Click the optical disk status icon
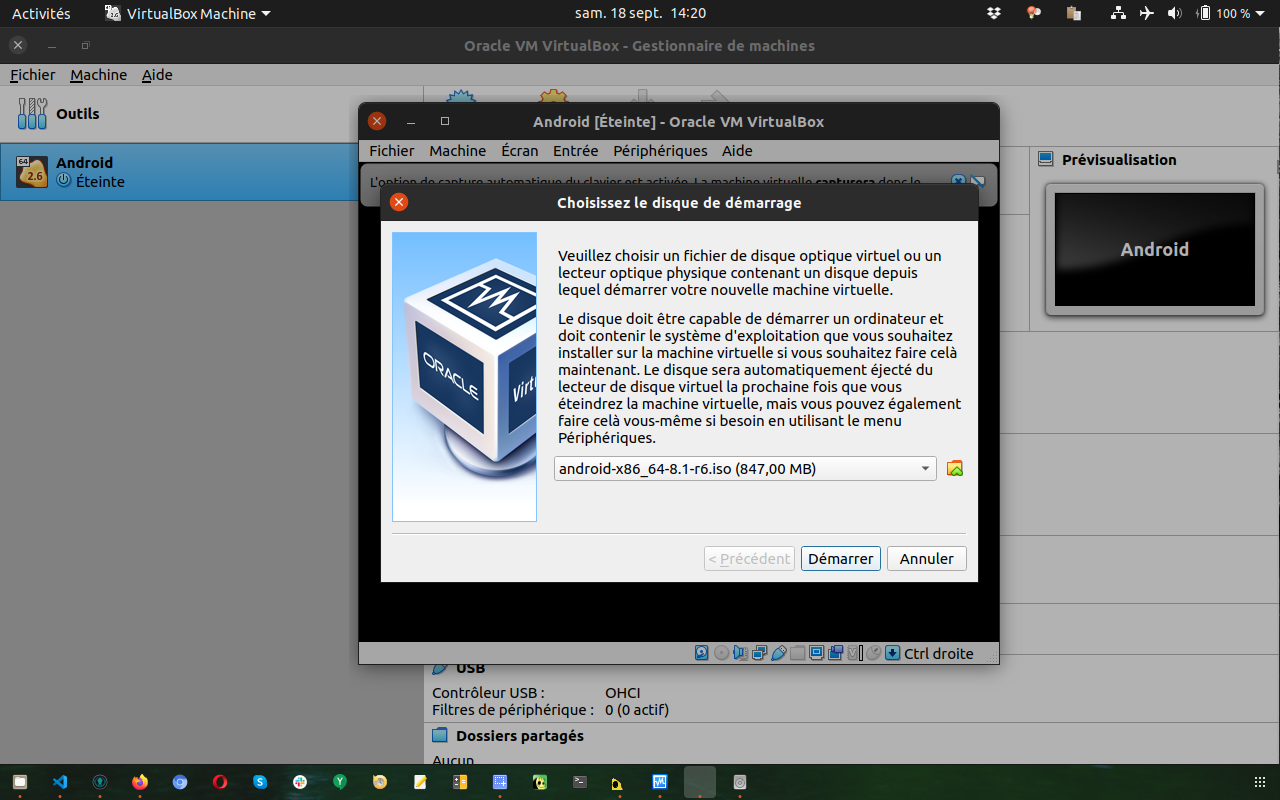Screen dimensions: 1280x800 [x=721, y=653]
